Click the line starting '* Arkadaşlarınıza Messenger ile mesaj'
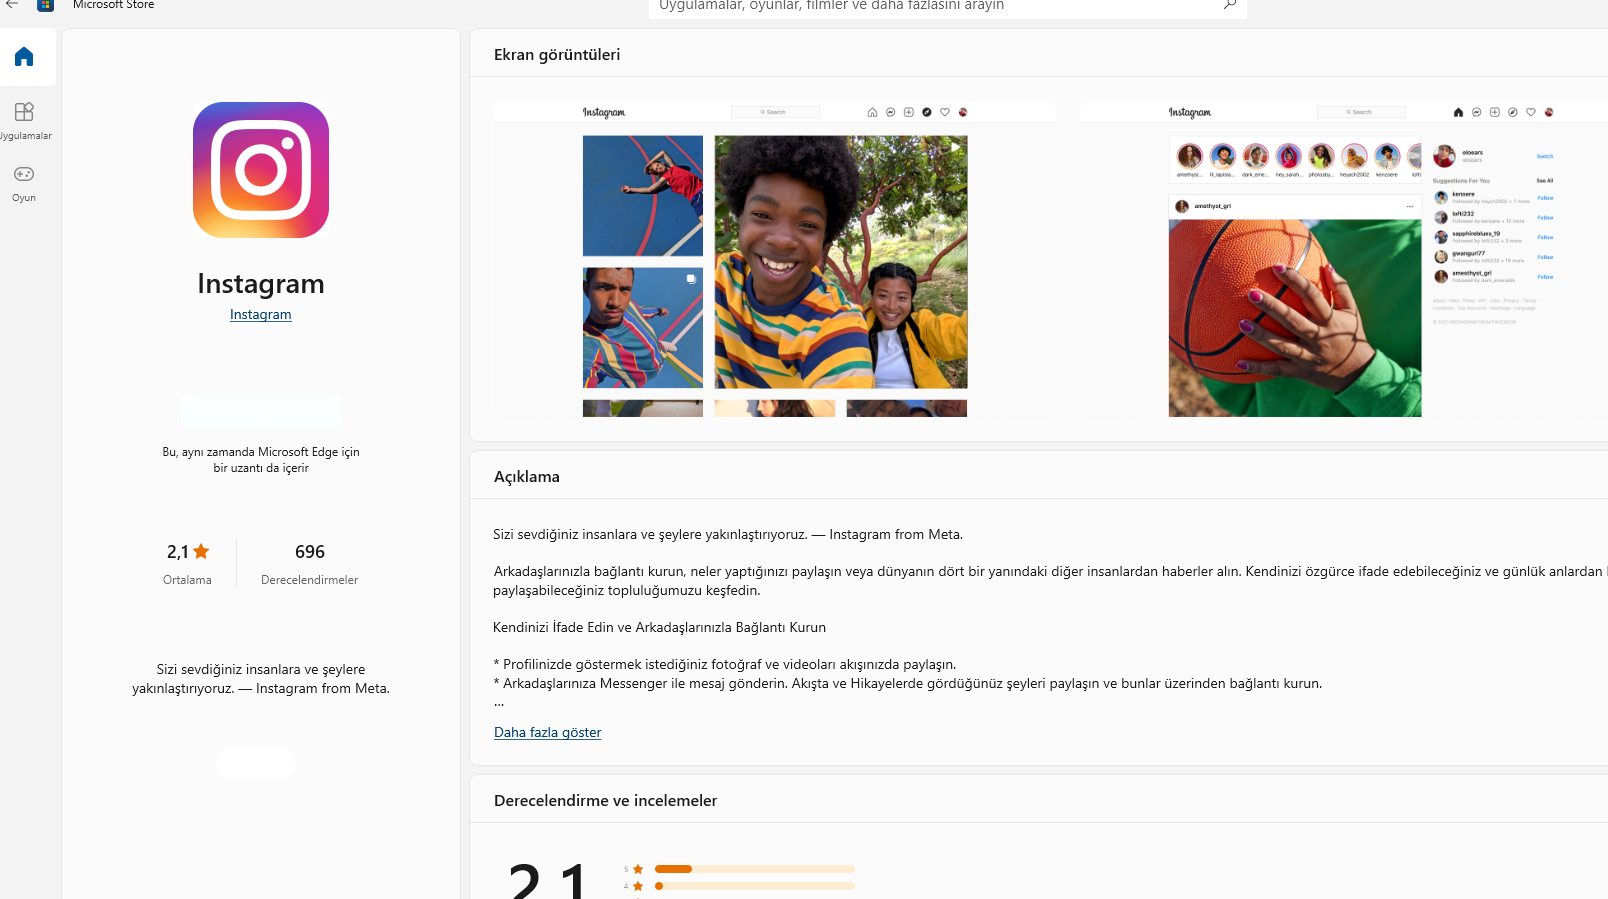This screenshot has width=1608, height=899. click(x=908, y=683)
